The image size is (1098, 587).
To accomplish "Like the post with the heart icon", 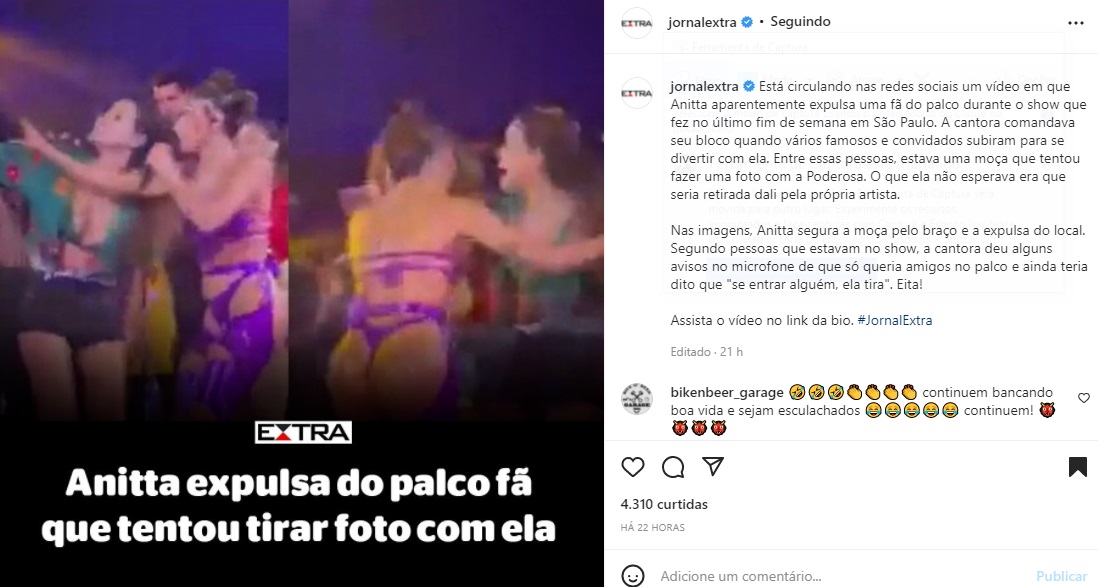I will [x=633, y=467].
